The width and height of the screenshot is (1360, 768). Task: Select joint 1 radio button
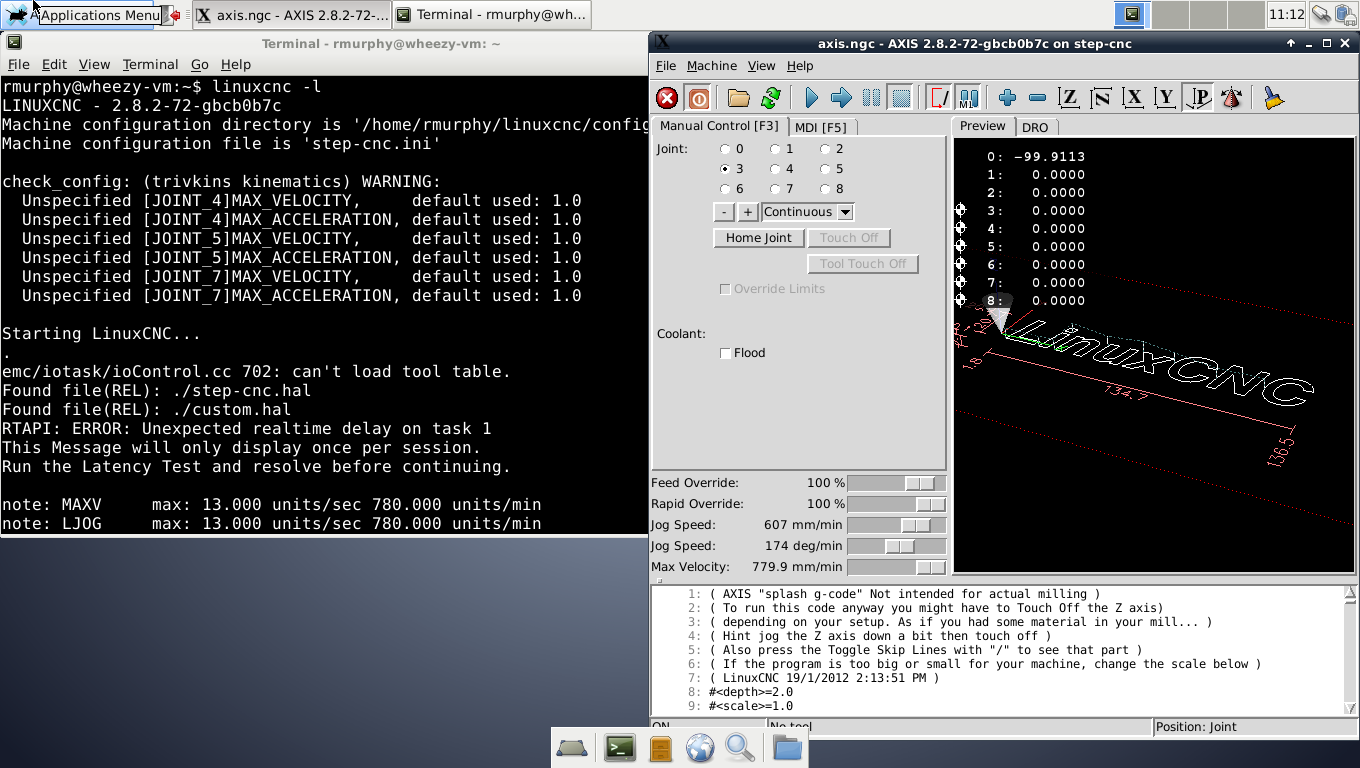click(x=775, y=149)
